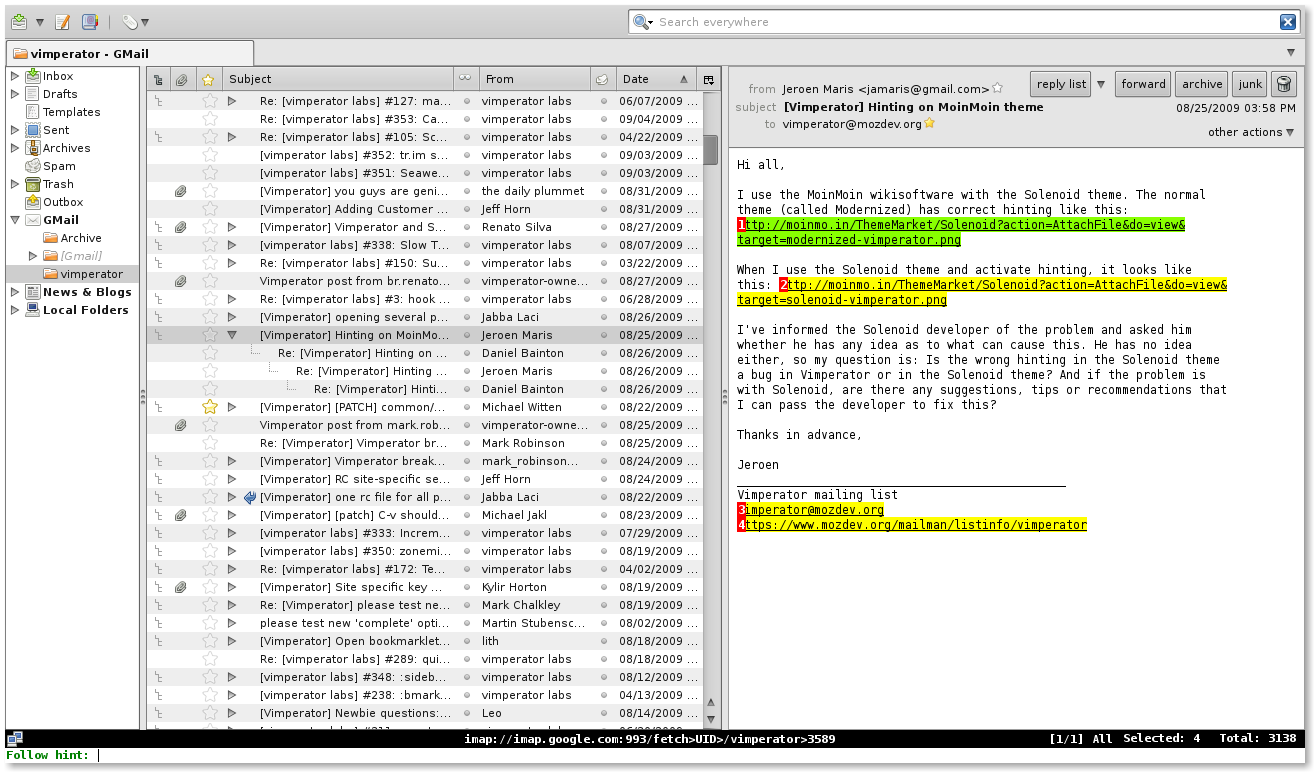This screenshot has width=1314, height=772.
Task: Open the search options magnifier dropdown
Action: pos(643,22)
